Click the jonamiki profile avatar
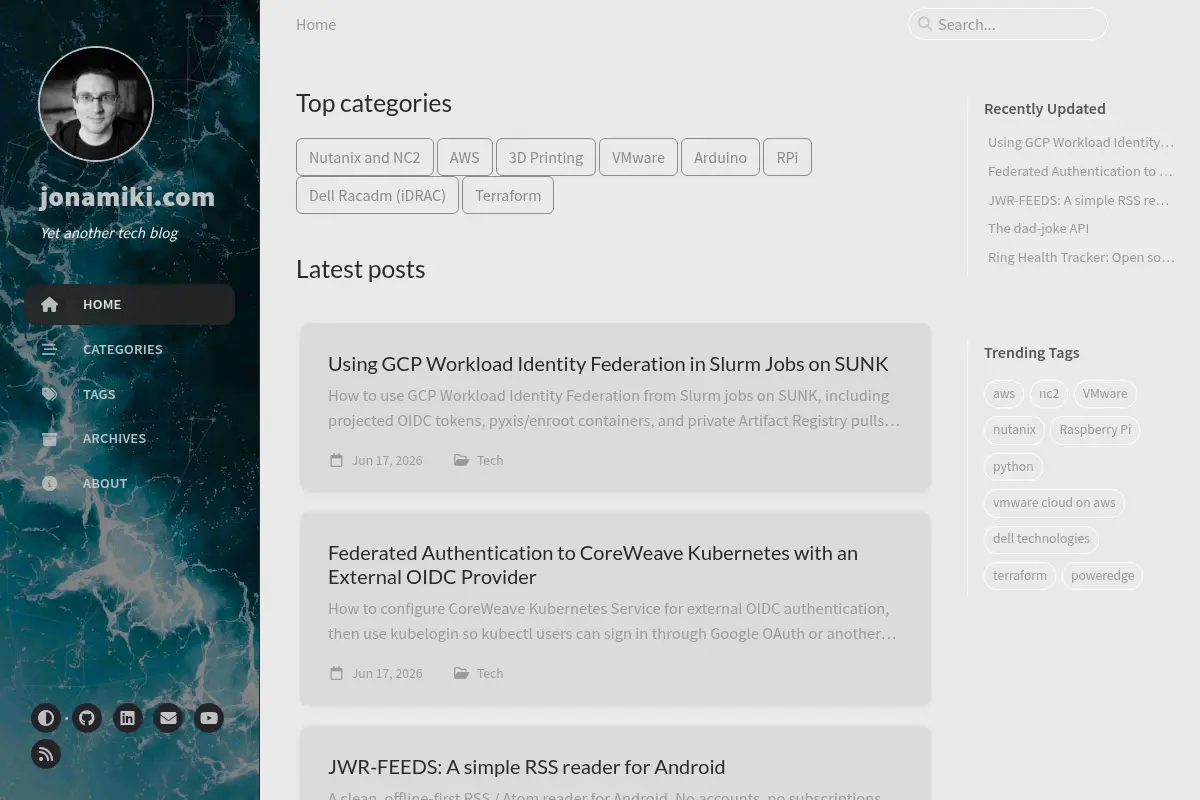This screenshot has height=800, width=1200. tap(96, 104)
